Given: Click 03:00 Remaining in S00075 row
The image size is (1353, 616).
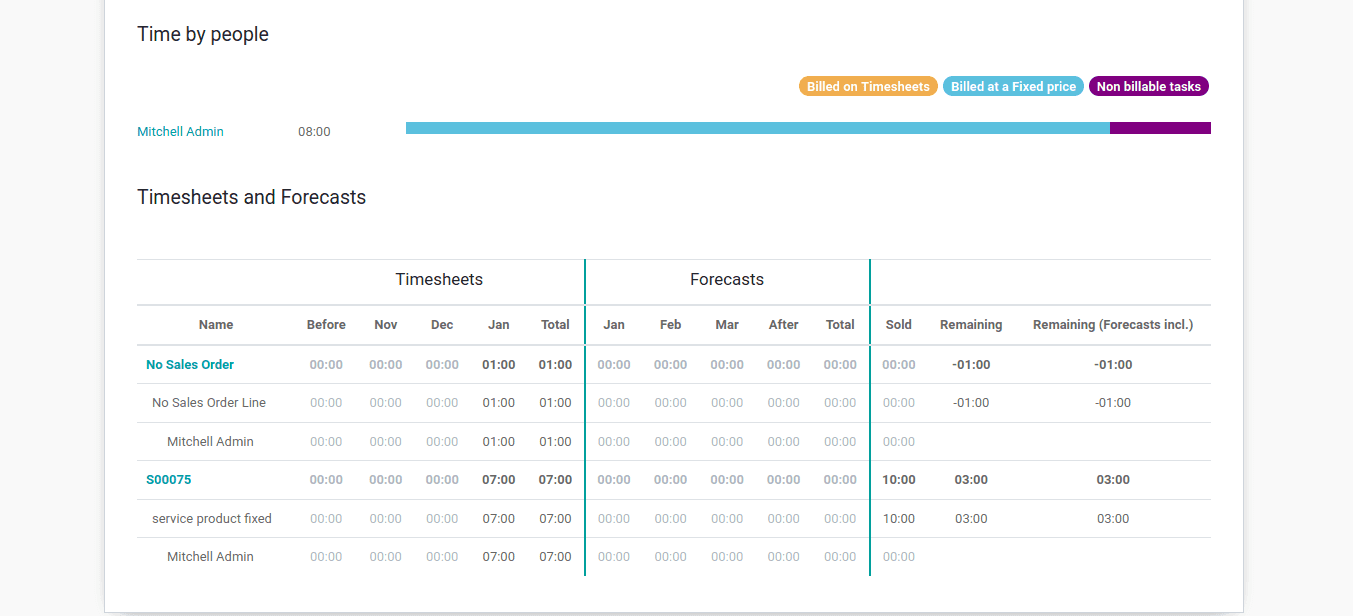Looking at the screenshot, I should [x=971, y=480].
